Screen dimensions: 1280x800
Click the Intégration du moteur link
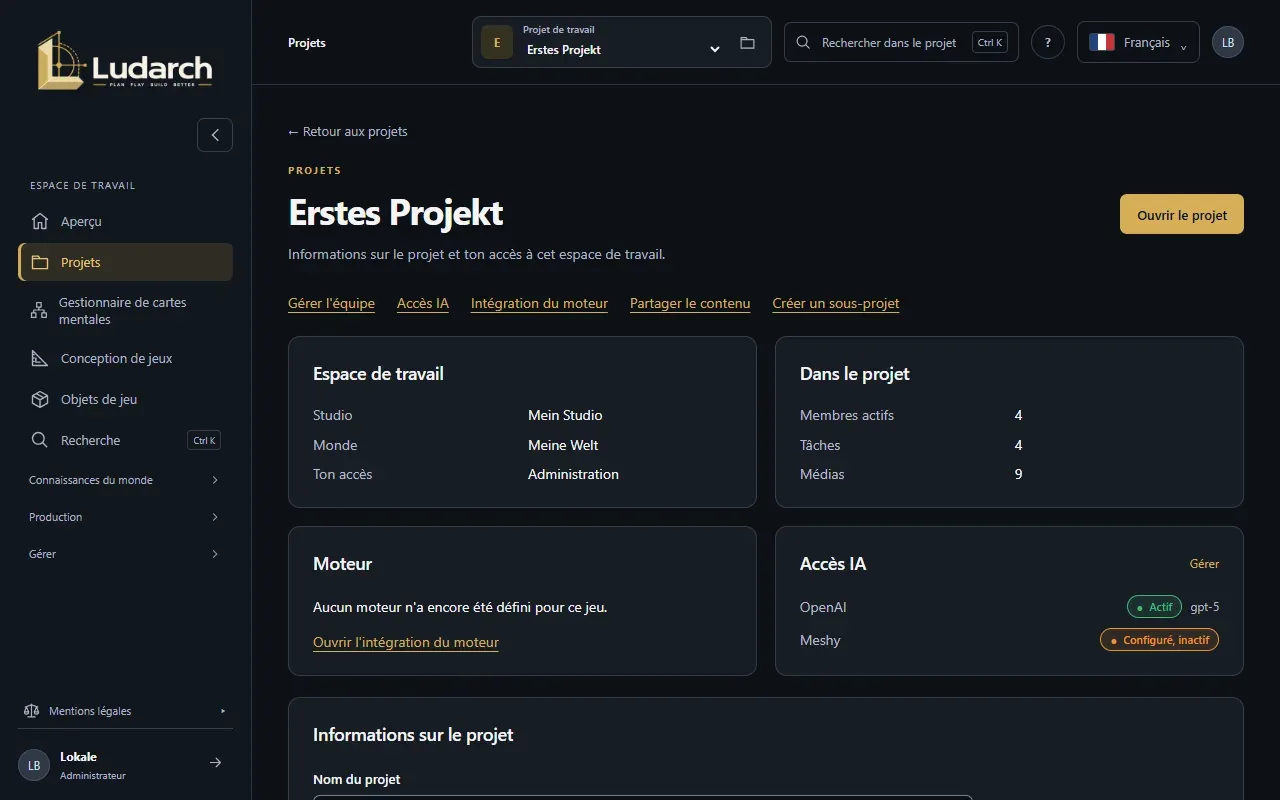click(x=539, y=303)
